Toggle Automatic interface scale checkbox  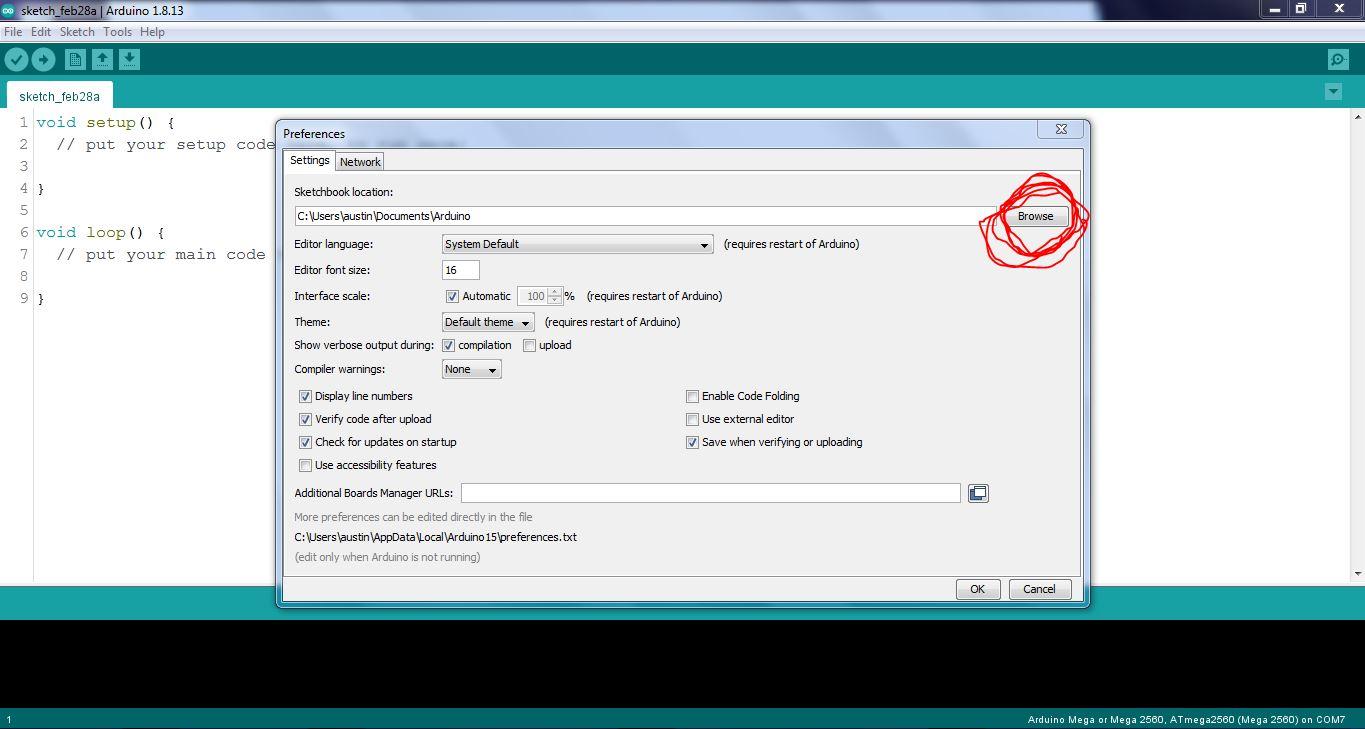452,296
